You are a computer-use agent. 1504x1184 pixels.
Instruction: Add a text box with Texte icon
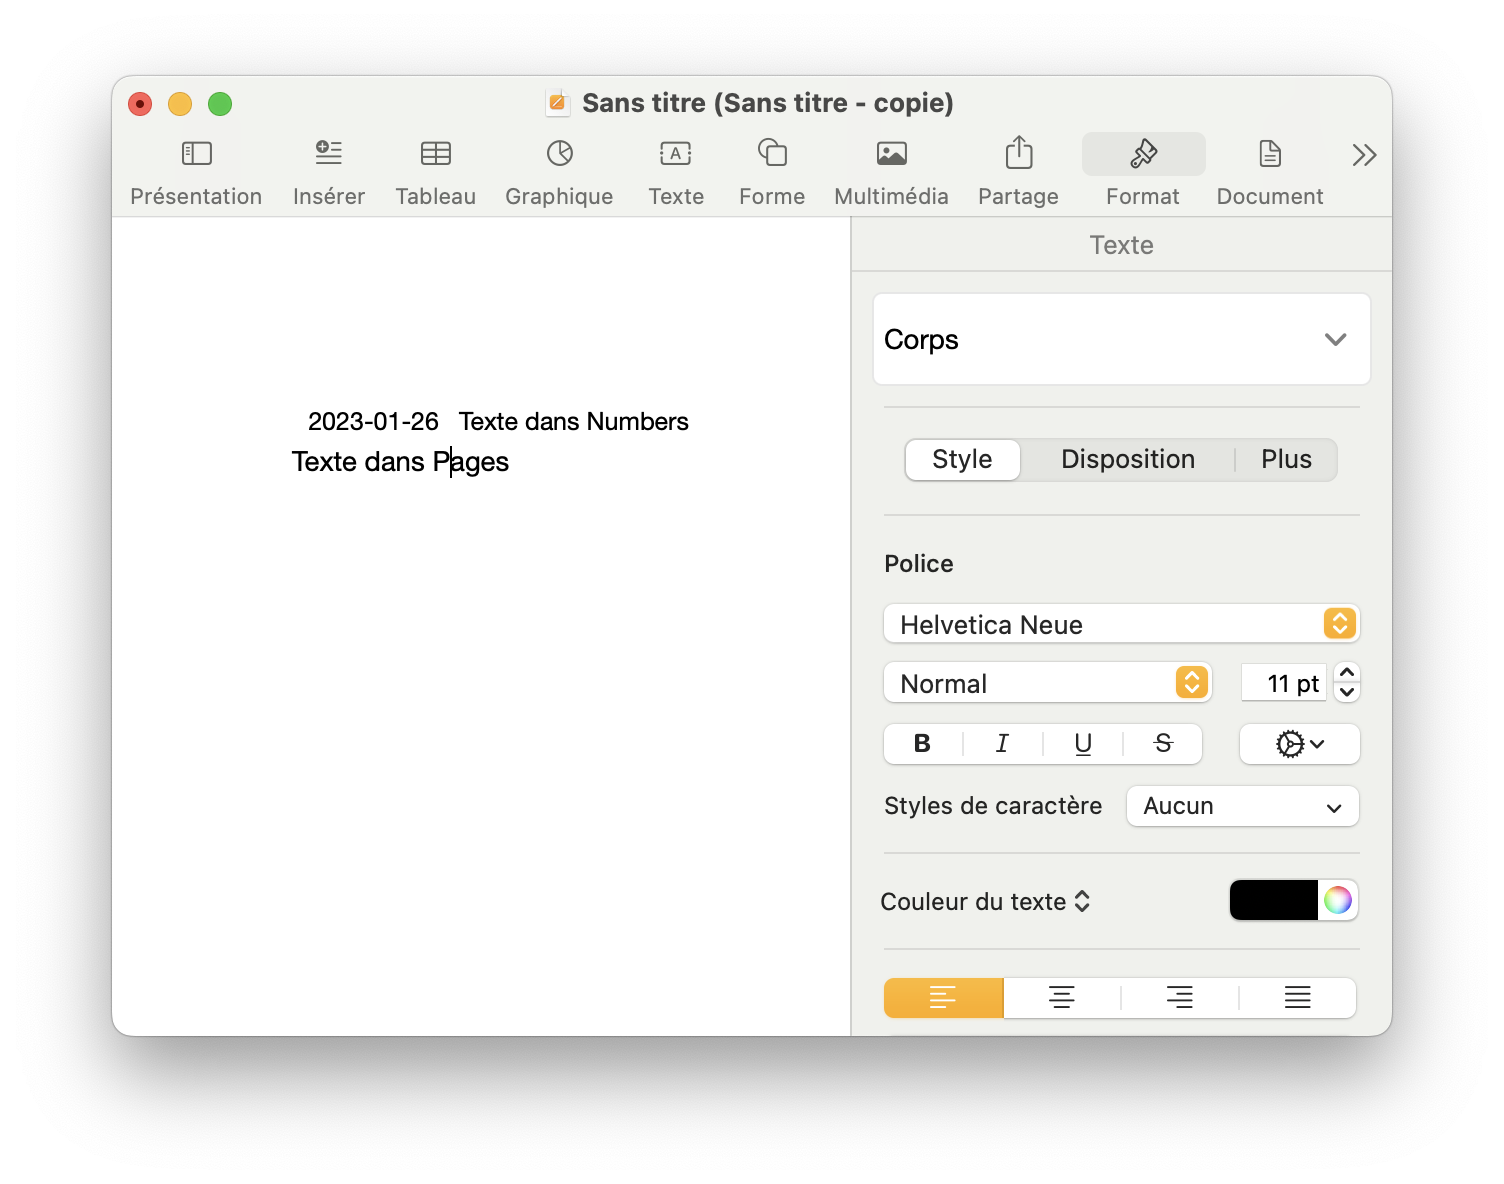click(x=676, y=154)
